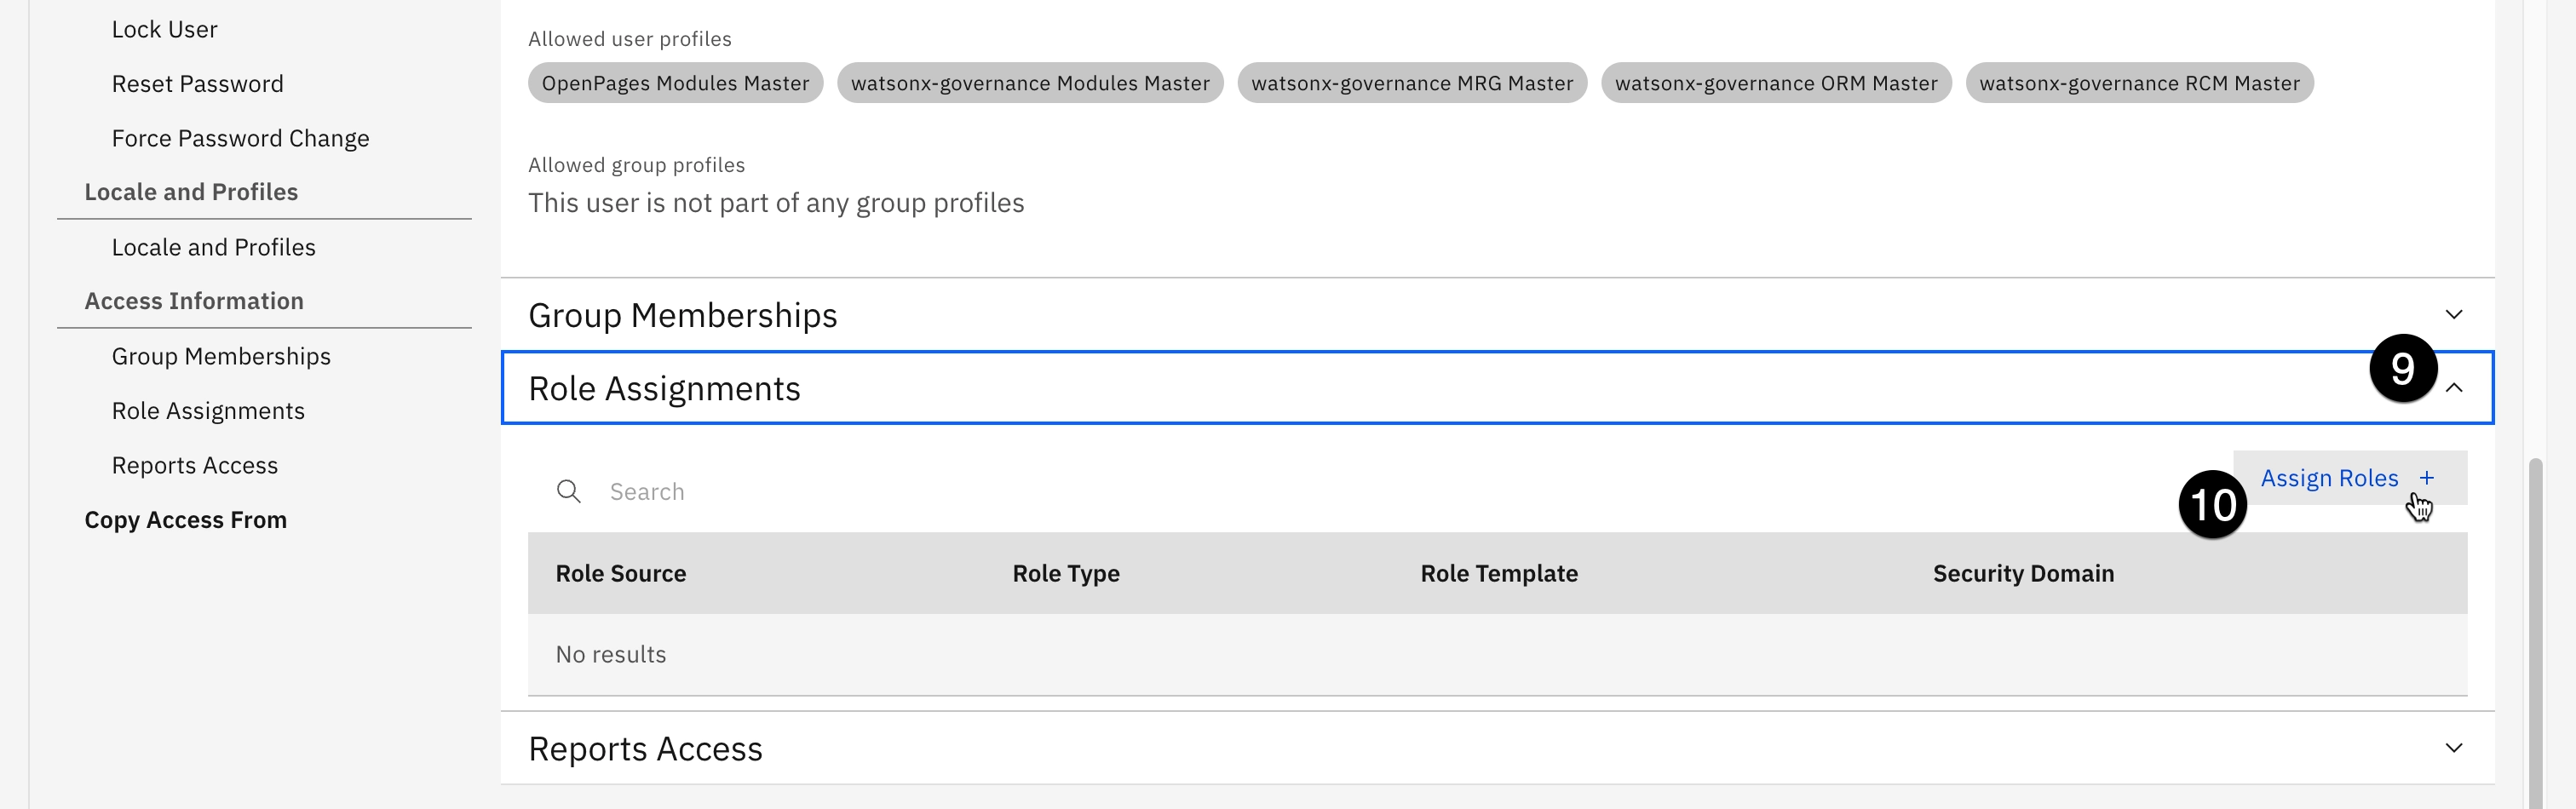Click the plus icon on Assign Roles
The image size is (2576, 809).
coord(2426,478)
